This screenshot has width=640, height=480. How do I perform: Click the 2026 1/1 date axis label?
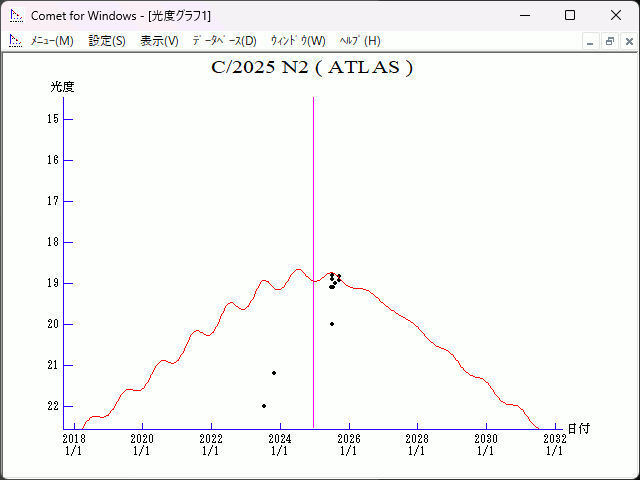pos(348,444)
